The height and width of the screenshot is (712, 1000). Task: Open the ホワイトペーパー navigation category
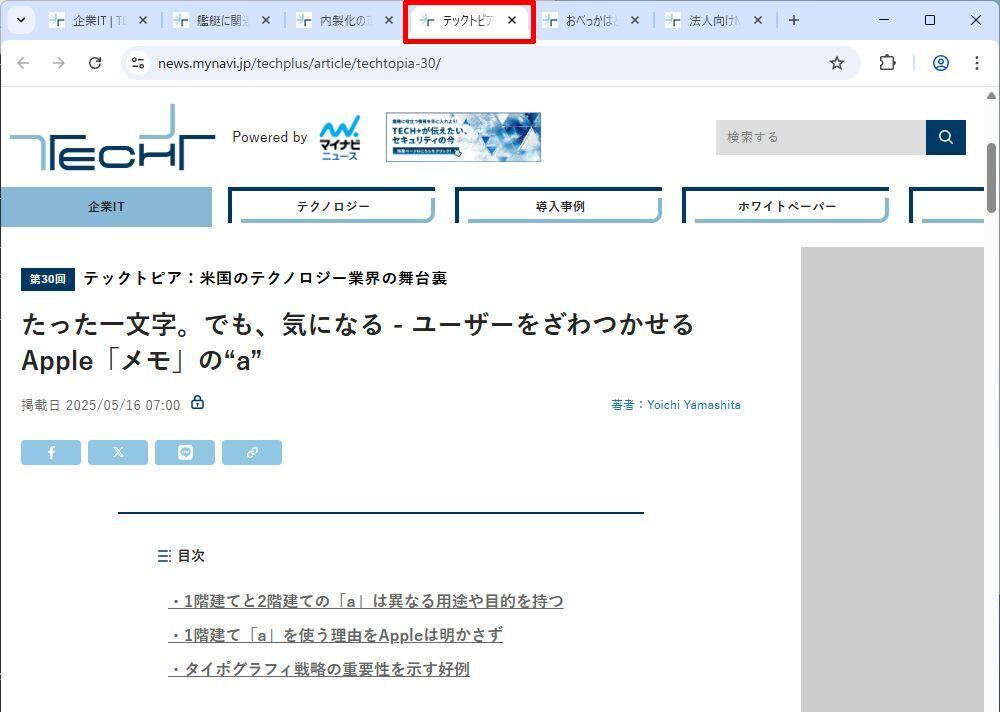click(786, 206)
